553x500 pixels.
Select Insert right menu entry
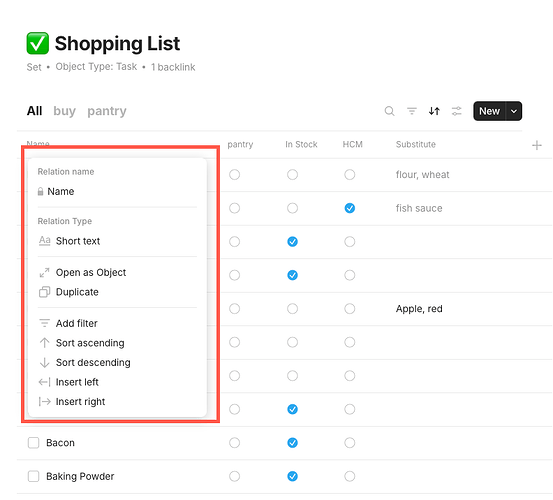click(80, 401)
